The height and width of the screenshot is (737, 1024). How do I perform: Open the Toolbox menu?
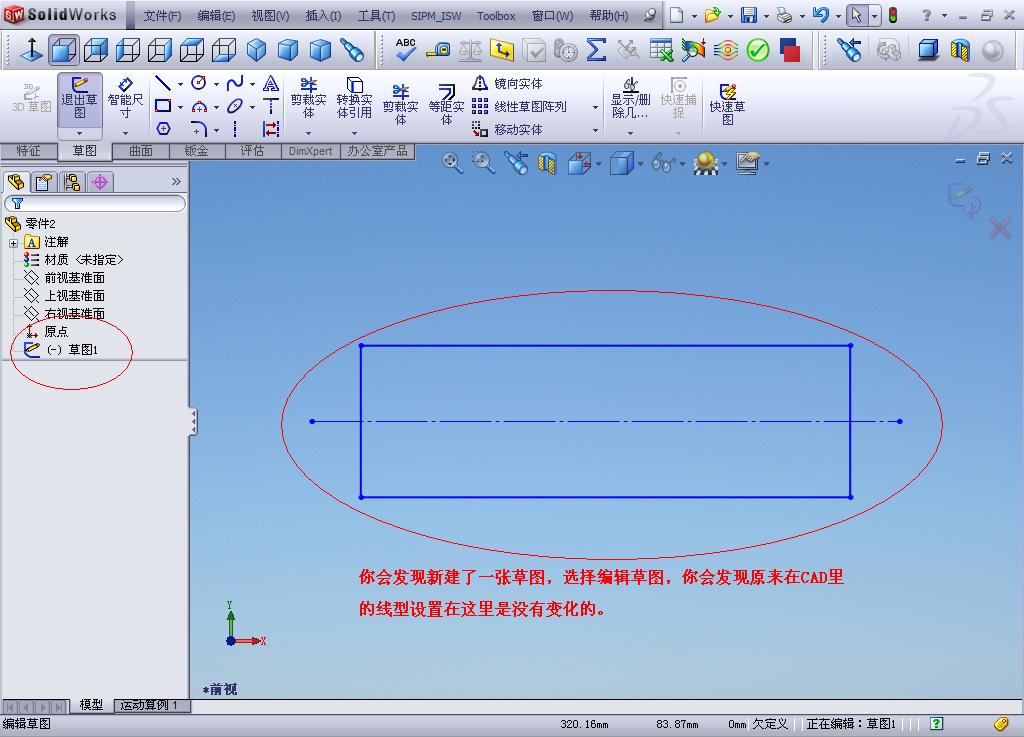pos(496,16)
